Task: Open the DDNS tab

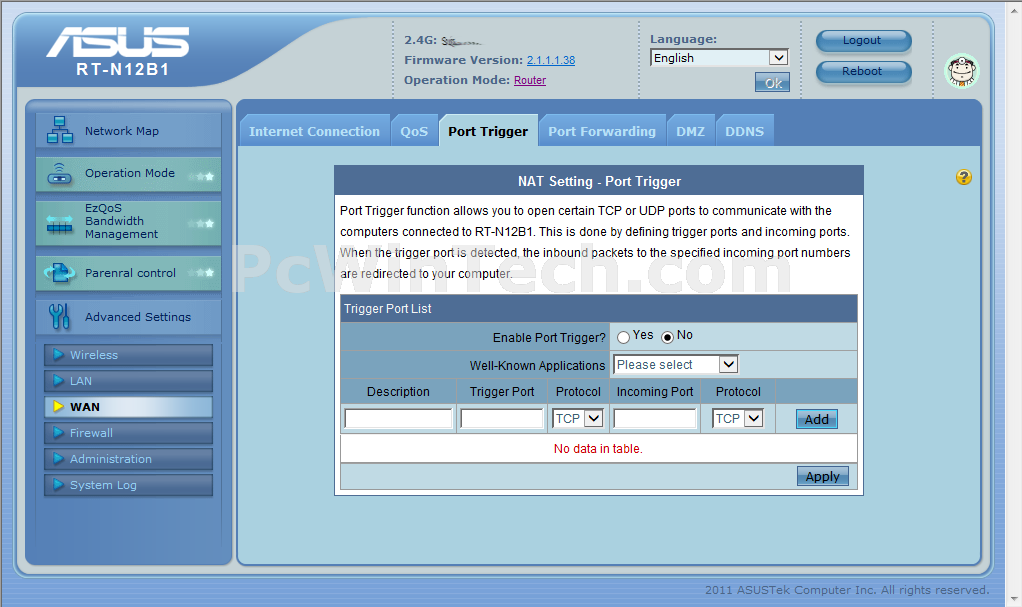Action: tap(744, 131)
